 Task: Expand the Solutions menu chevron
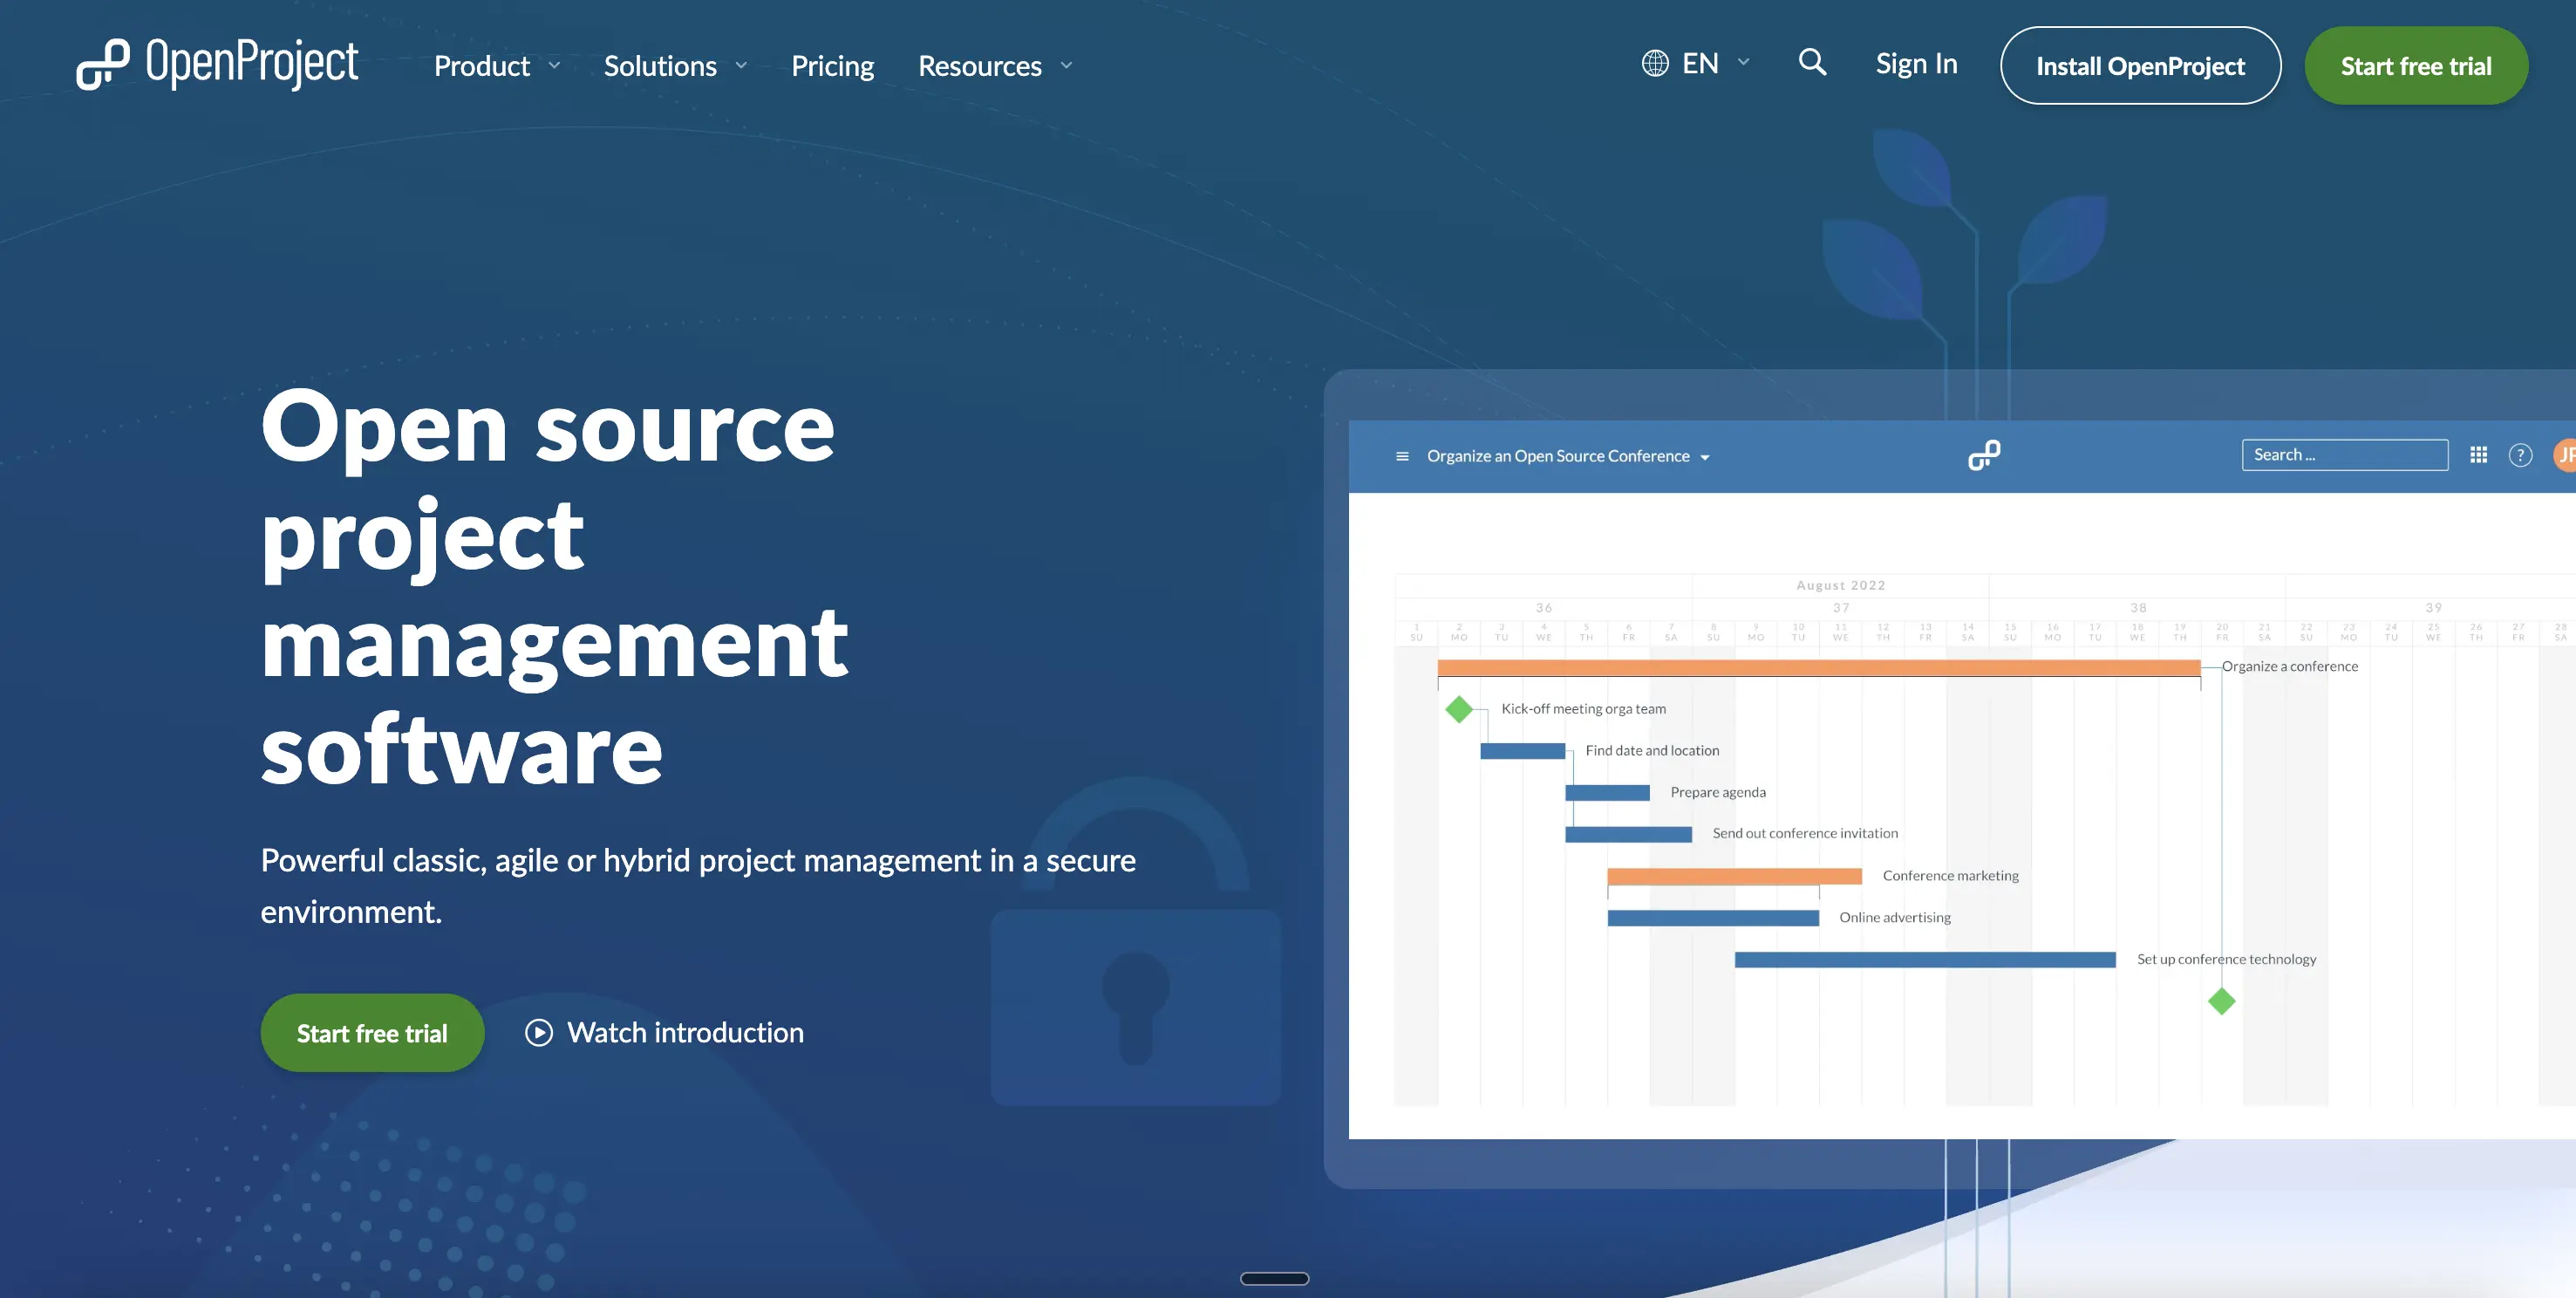[x=741, y=65]
